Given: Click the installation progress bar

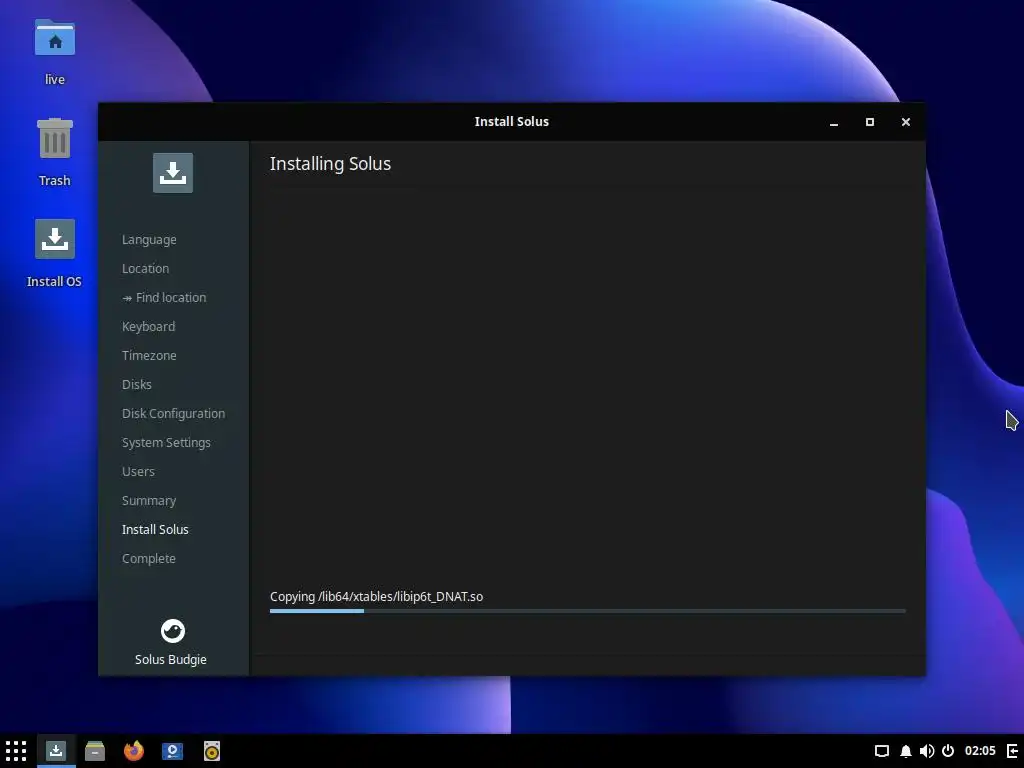Looking at the screenshot, I should tap(588, 611).
